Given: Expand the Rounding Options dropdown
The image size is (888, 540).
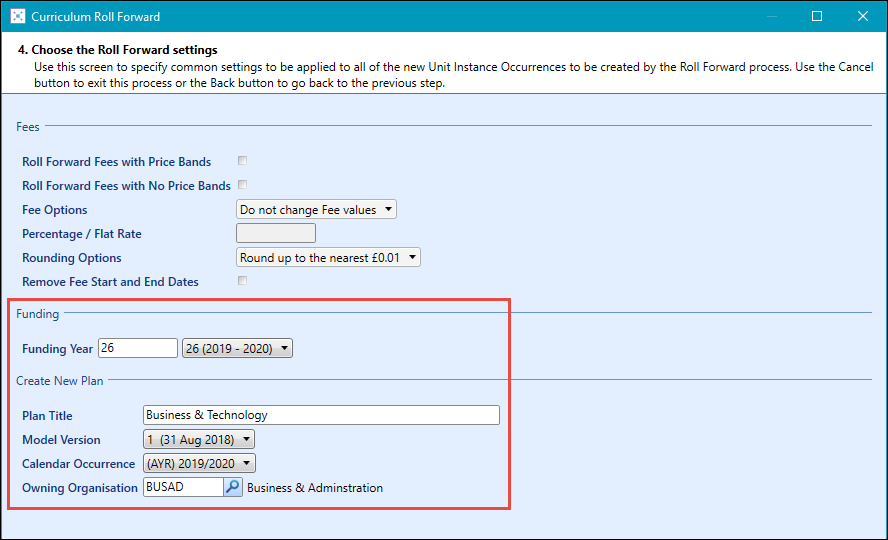Looking at the screenshot, I should point(328,257).
